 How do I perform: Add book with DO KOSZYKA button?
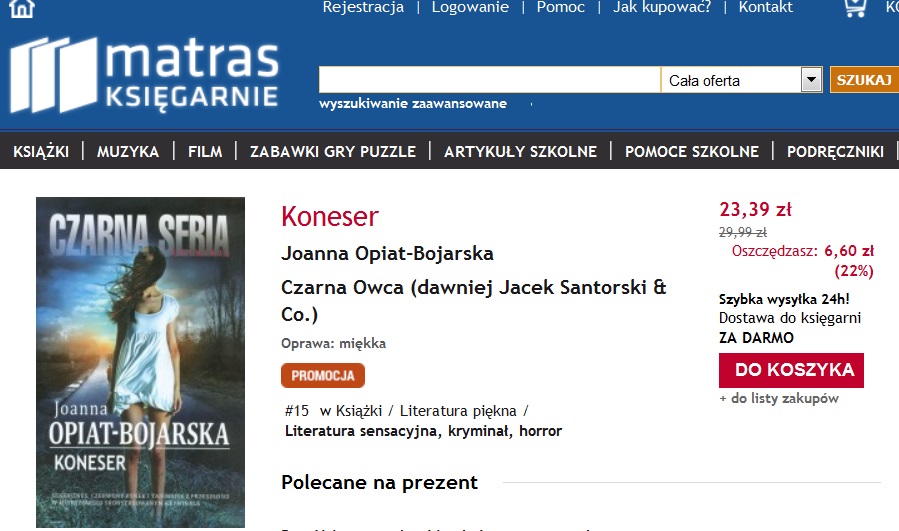click(791, 370)
